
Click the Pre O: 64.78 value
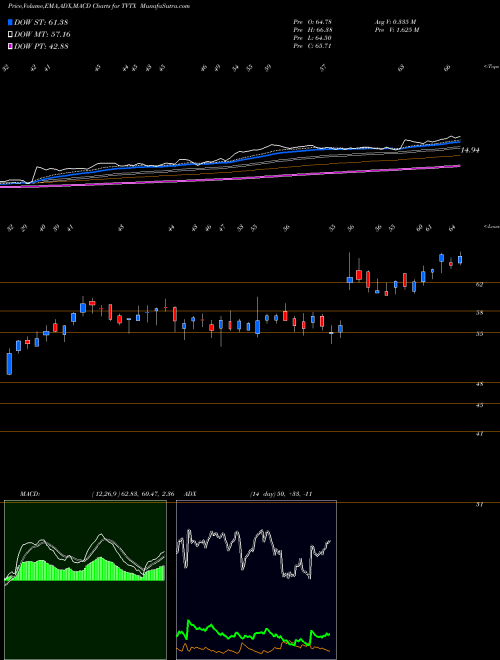[313, 22]
